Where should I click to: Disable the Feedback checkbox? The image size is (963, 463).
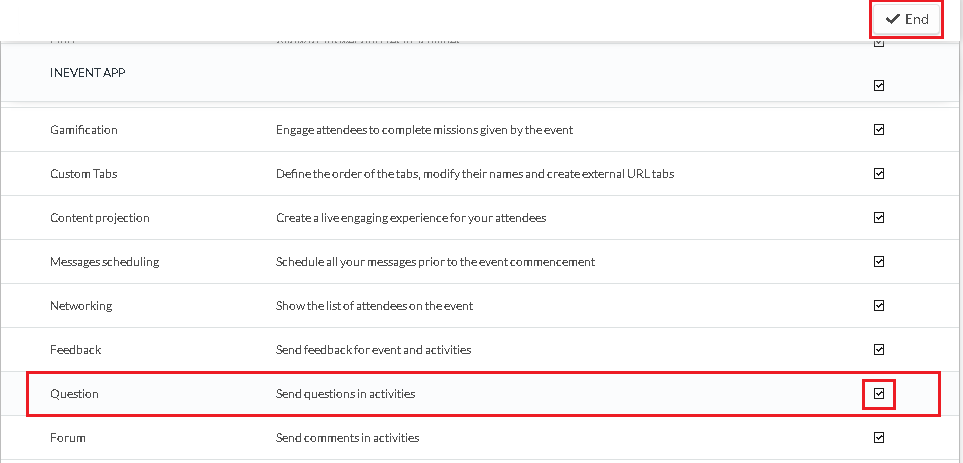click(x=879, y=349)
